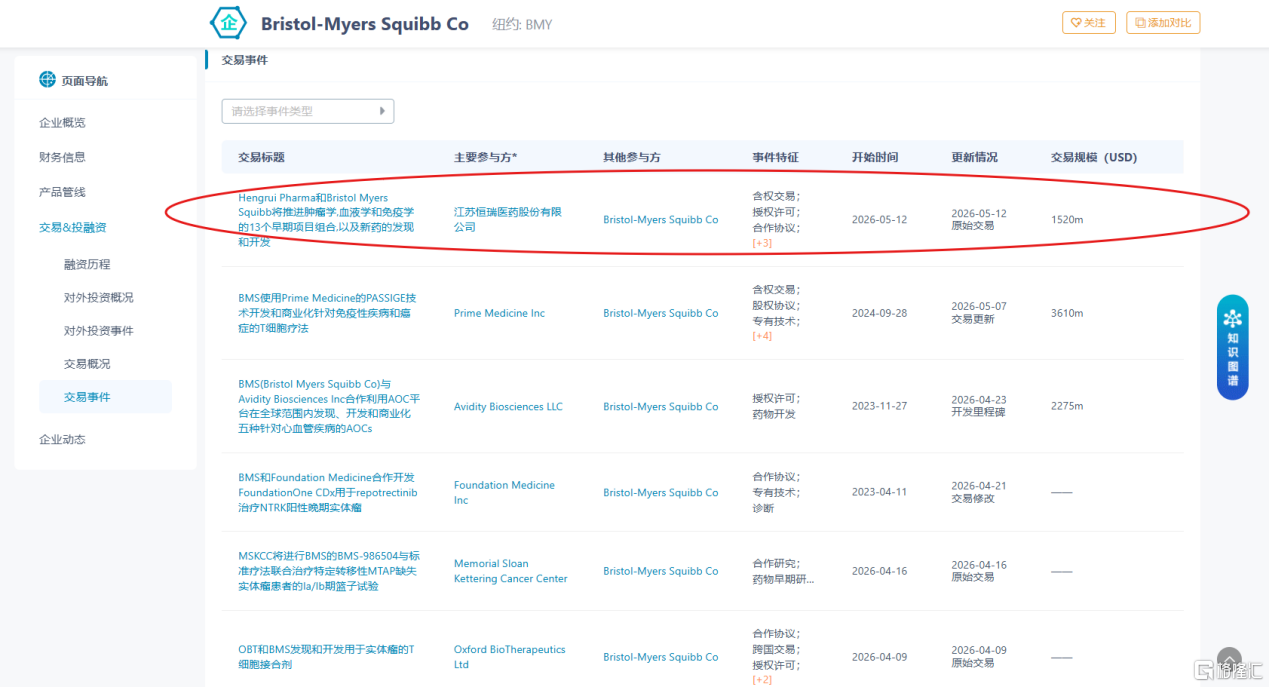Click the 2023-11-27 start date cell
The image size is (1269, 687).
879,407
